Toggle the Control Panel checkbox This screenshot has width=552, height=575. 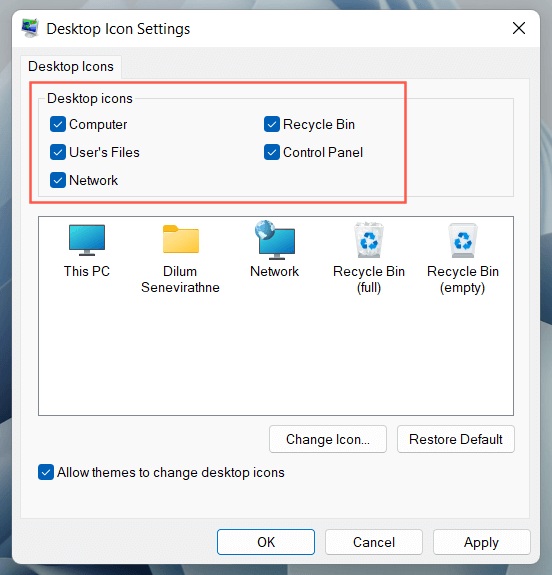pos(272,152)
